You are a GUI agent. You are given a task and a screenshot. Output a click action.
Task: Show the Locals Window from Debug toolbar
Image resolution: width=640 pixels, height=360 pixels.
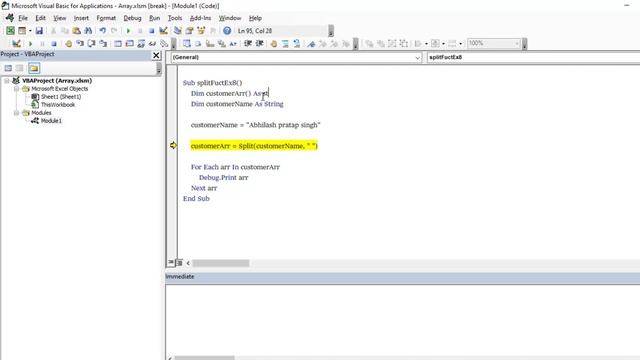pos(118,43)
